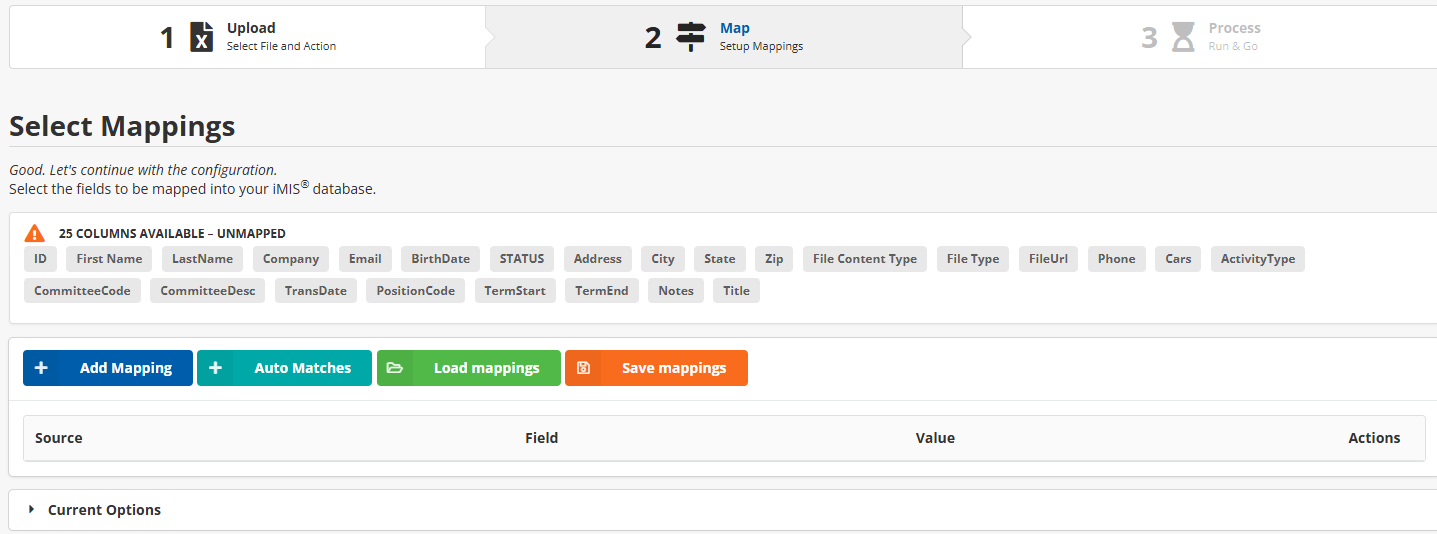Click the Excel file upload step icon
This screenshot has height=534, width=1437.
[x=202, y=37]
